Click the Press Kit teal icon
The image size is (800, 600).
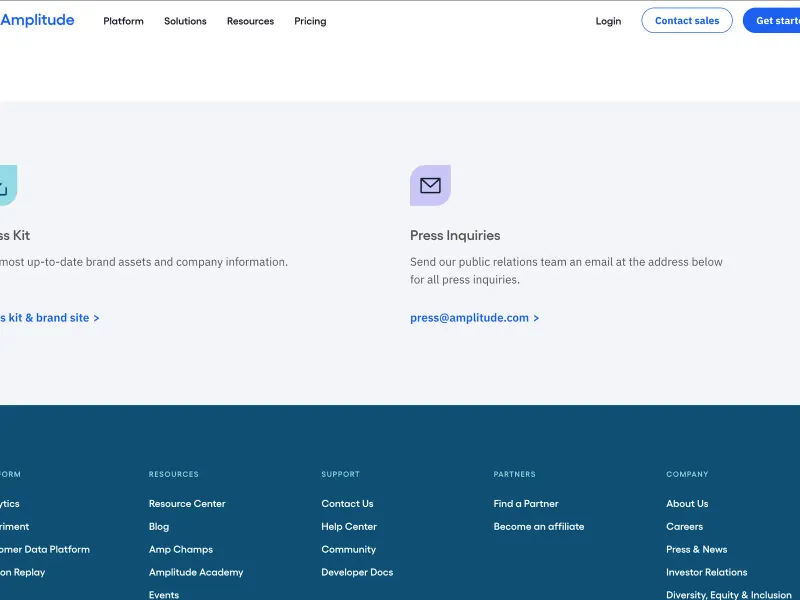(8, 185)
